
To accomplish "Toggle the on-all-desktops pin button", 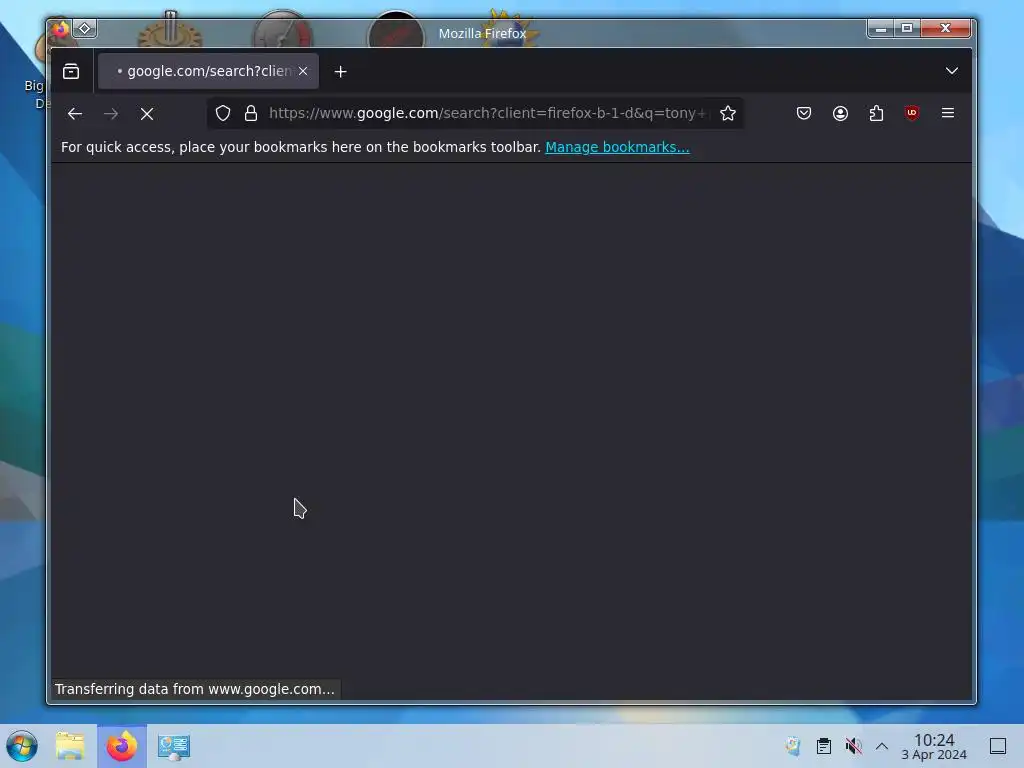I will click(x=85, y=29).
